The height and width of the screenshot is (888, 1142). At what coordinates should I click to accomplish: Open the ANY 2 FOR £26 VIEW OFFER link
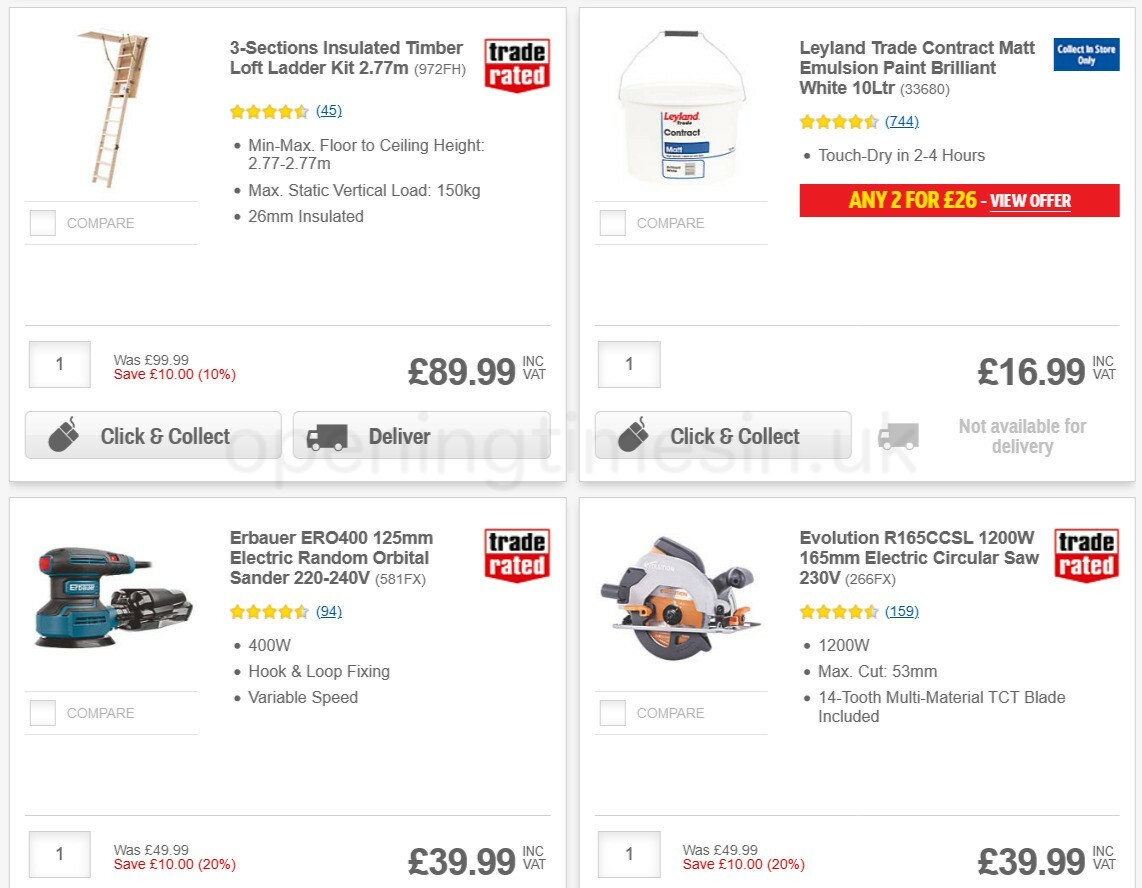coord(1030,200)
